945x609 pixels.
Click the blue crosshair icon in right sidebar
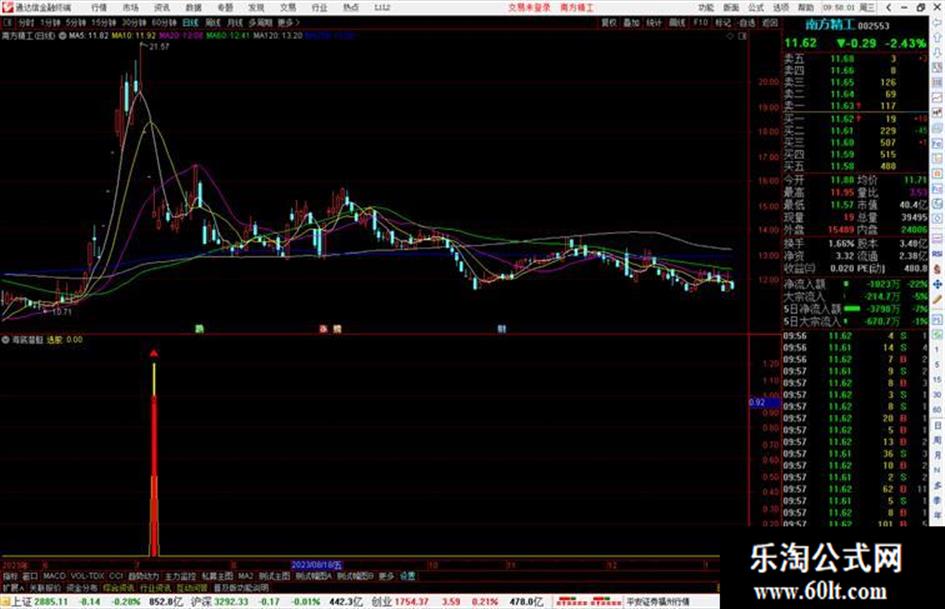click(937, 284)
